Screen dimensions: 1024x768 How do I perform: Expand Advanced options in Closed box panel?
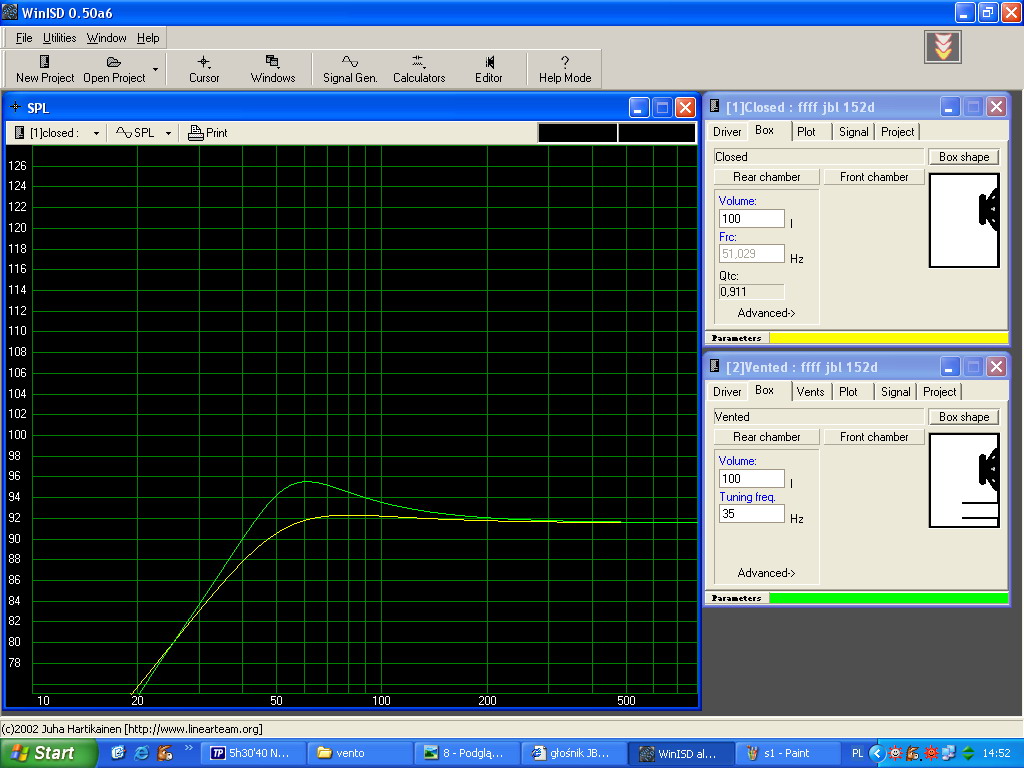click(766, 313)
